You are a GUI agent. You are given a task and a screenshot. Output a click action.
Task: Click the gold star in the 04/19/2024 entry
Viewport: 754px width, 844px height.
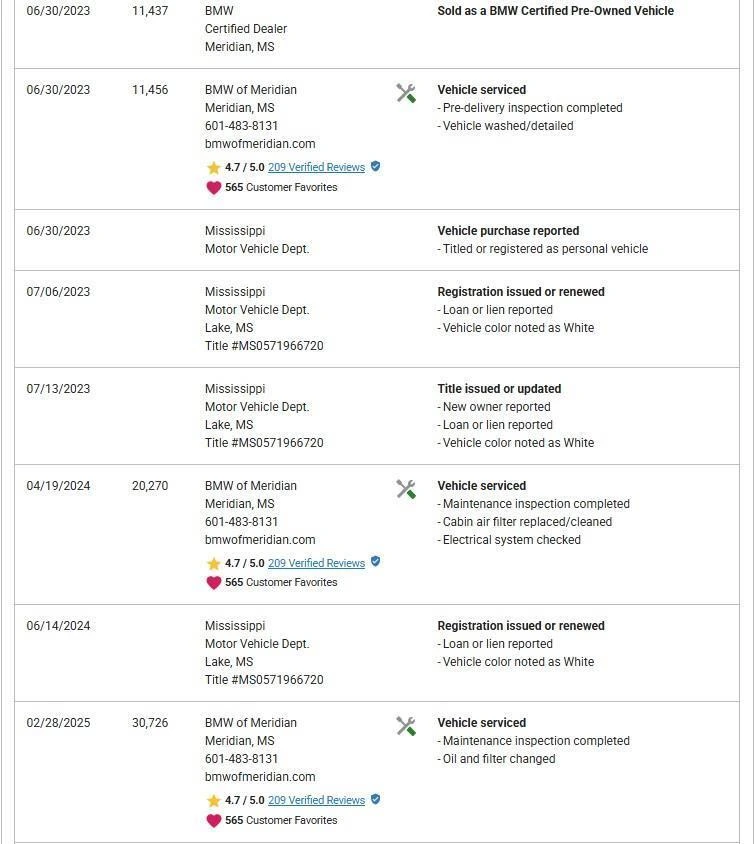[213, 564]
